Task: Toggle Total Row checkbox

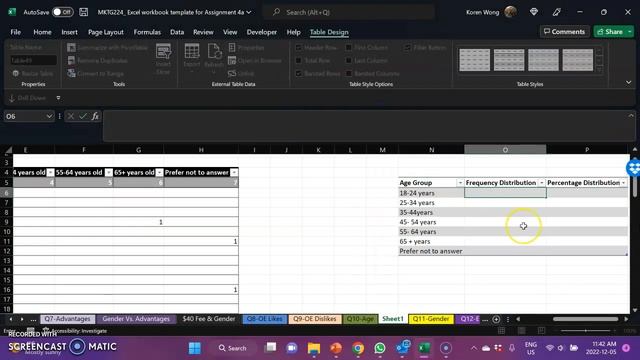Action: point(299,60)
